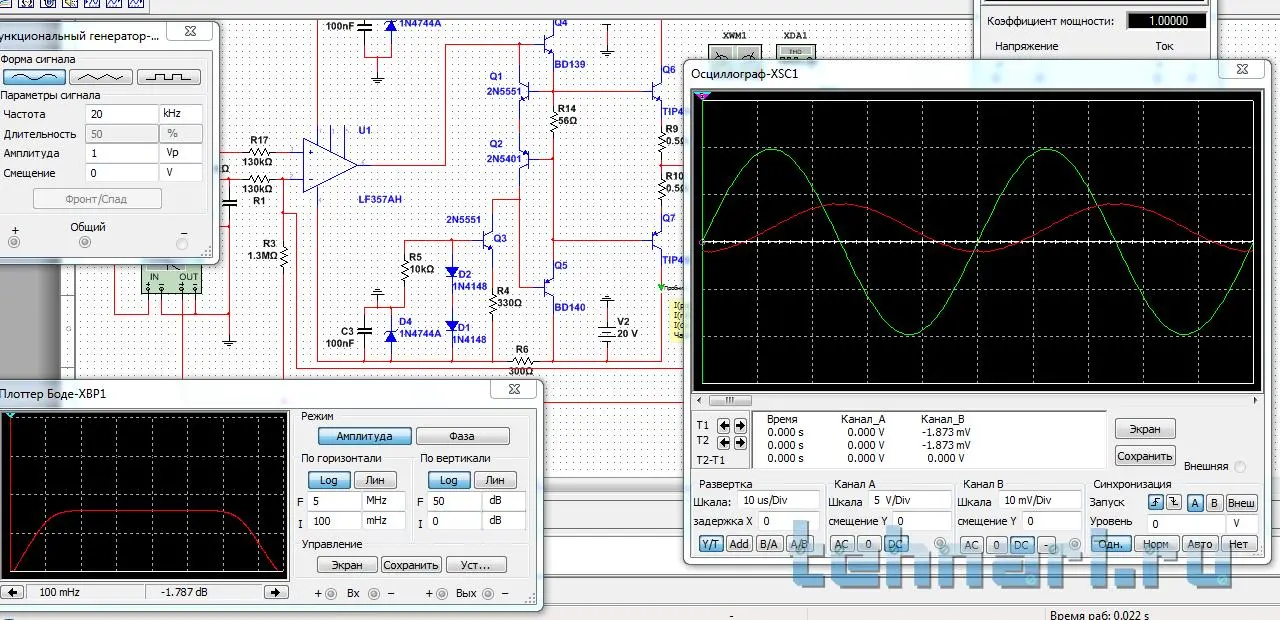The image size is (1280, 620).
Task: Open offset unit V dropdown in generator
Action: click(181, 173)
